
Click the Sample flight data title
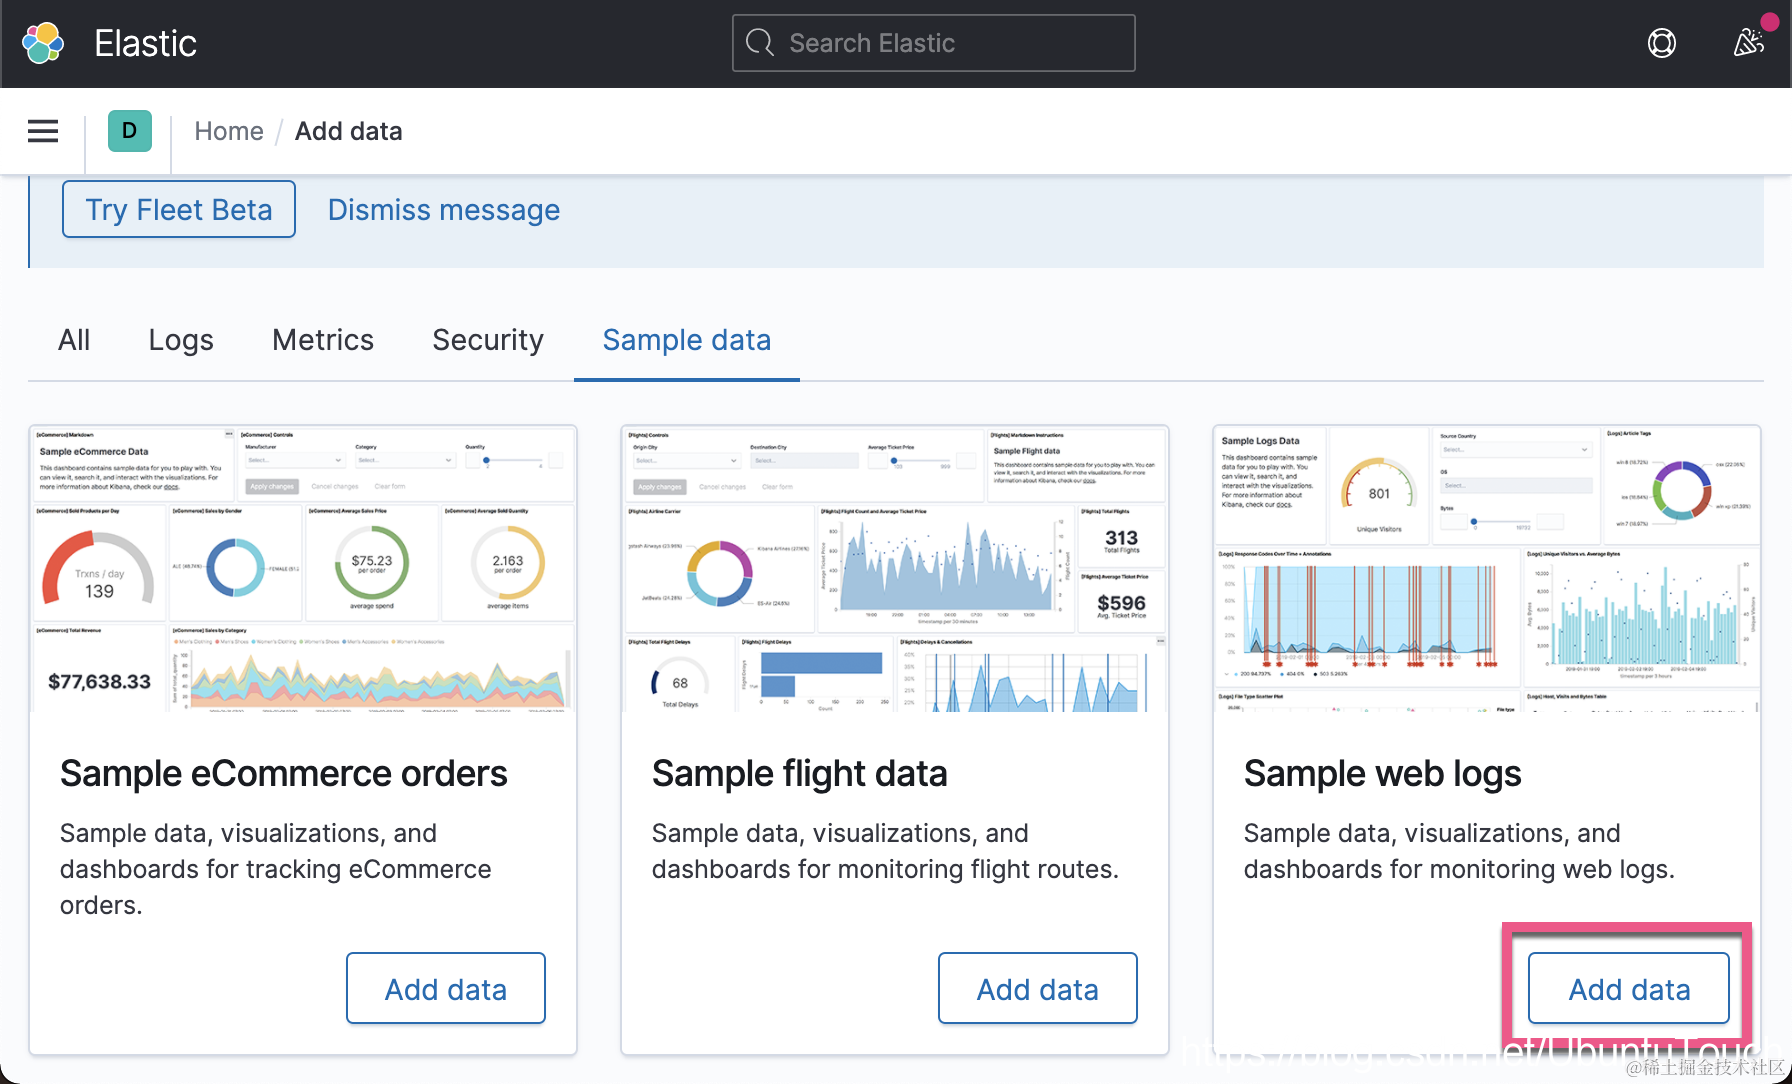[800, 774]
